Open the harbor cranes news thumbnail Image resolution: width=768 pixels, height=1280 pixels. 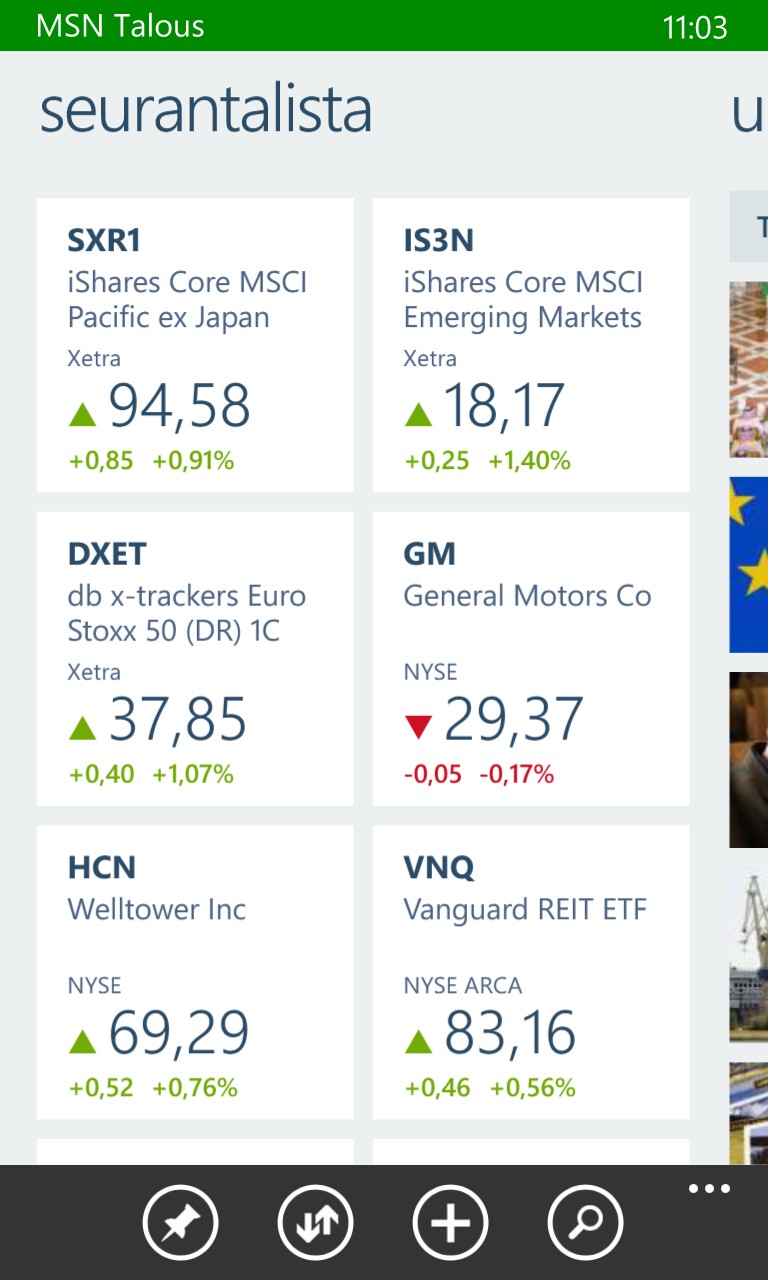coord(749,955)
